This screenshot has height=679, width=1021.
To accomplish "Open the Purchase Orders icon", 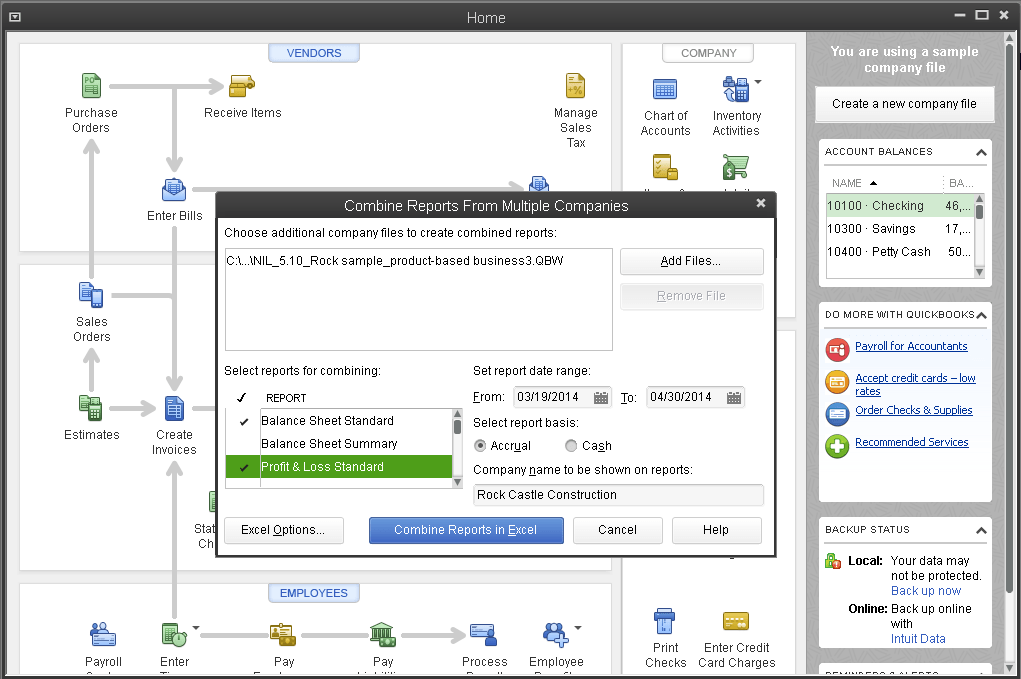I will 91,87.
